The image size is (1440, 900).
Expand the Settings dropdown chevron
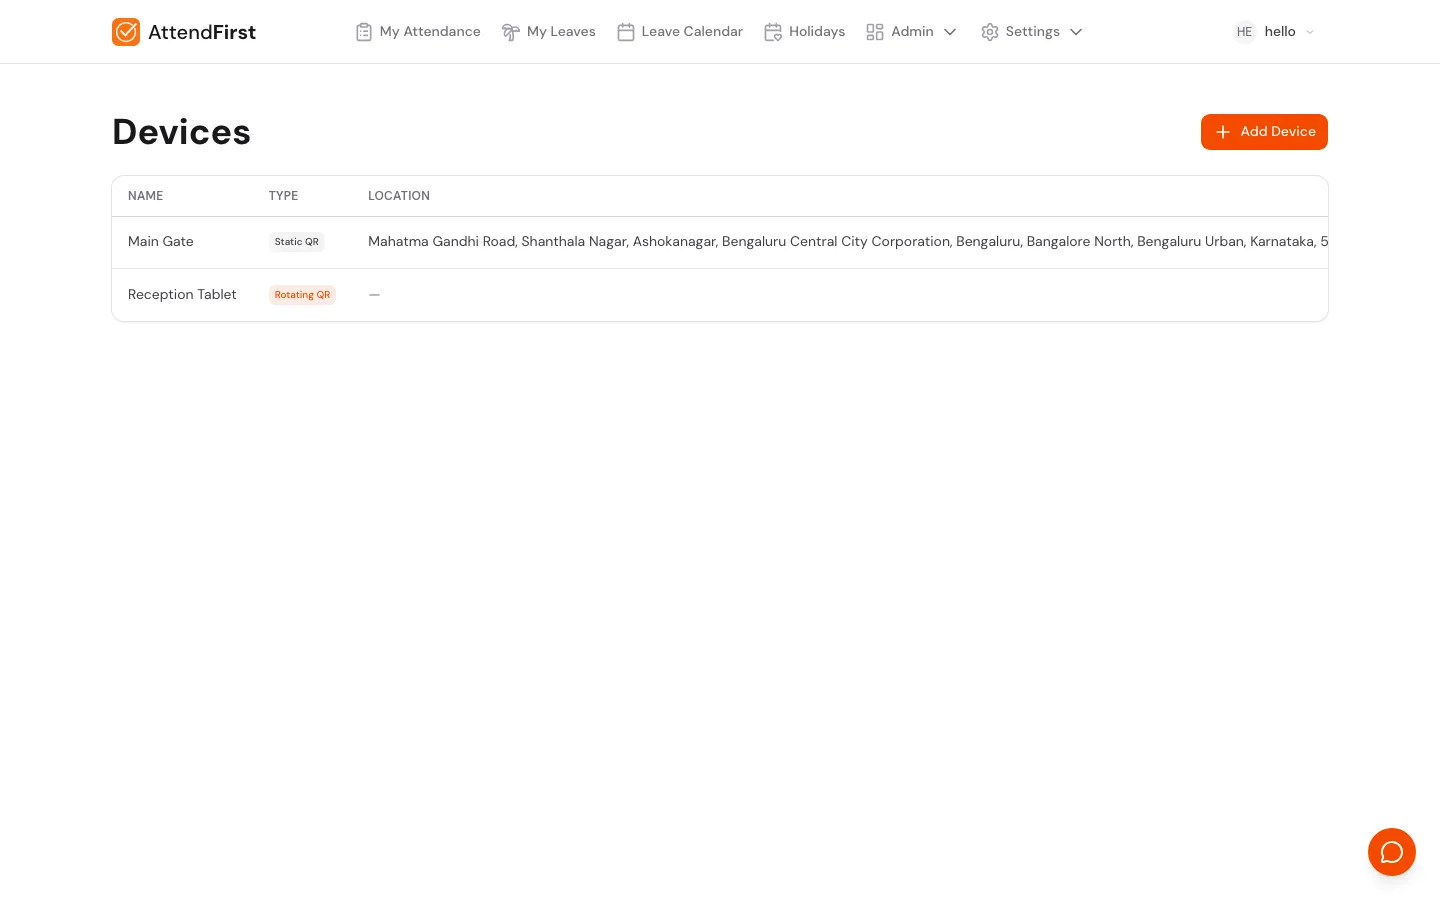pos(1076,32)
